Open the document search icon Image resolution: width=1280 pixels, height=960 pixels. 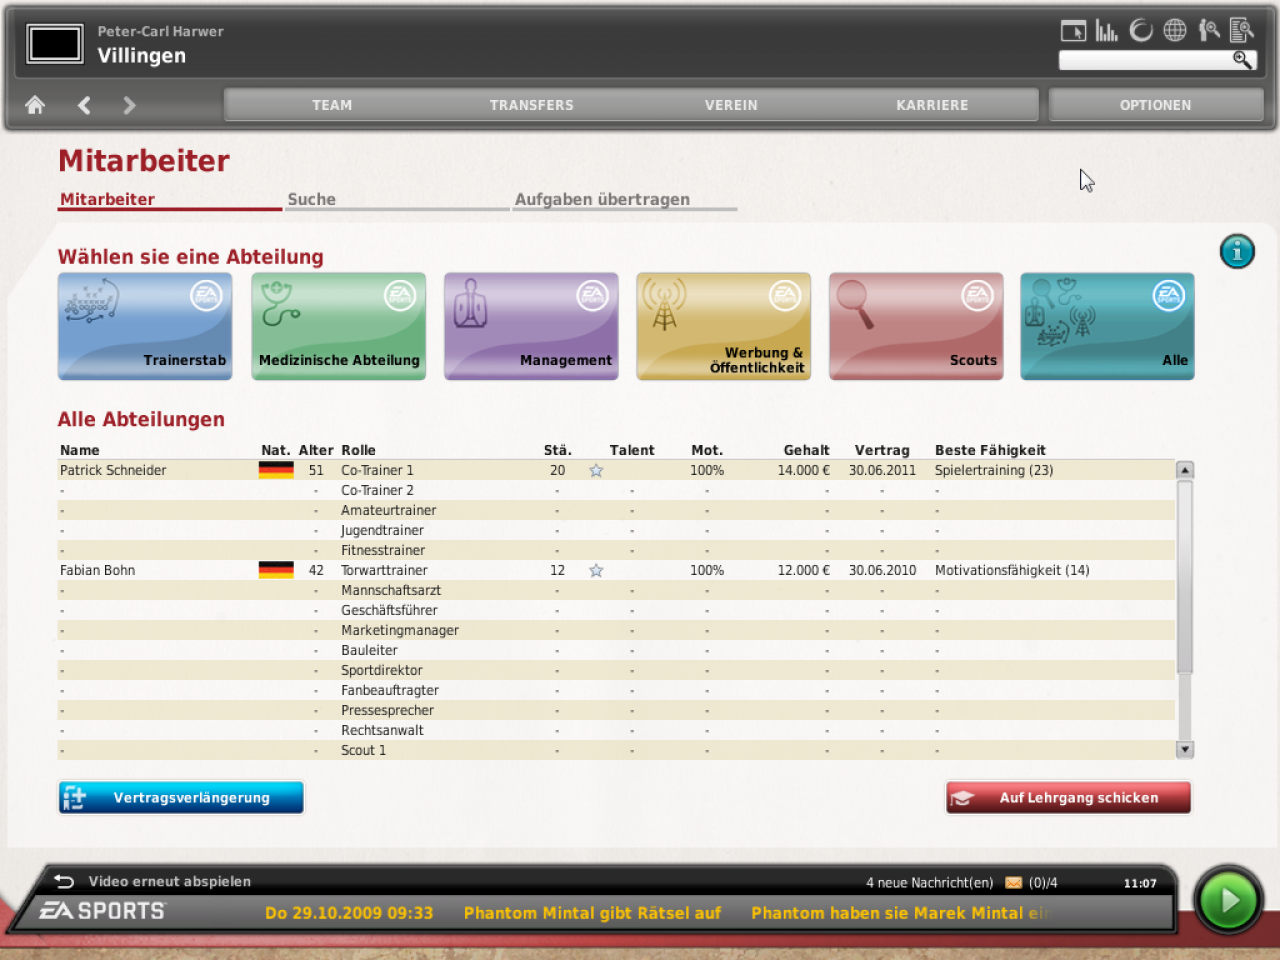[1242, 30]
